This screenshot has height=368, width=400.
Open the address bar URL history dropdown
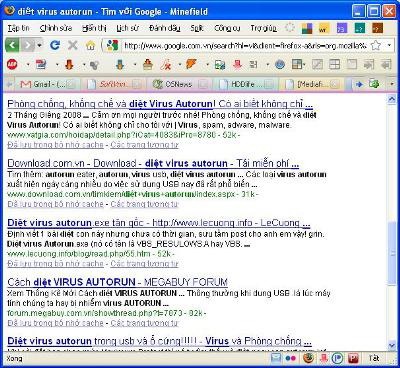[x=390, y=45]
